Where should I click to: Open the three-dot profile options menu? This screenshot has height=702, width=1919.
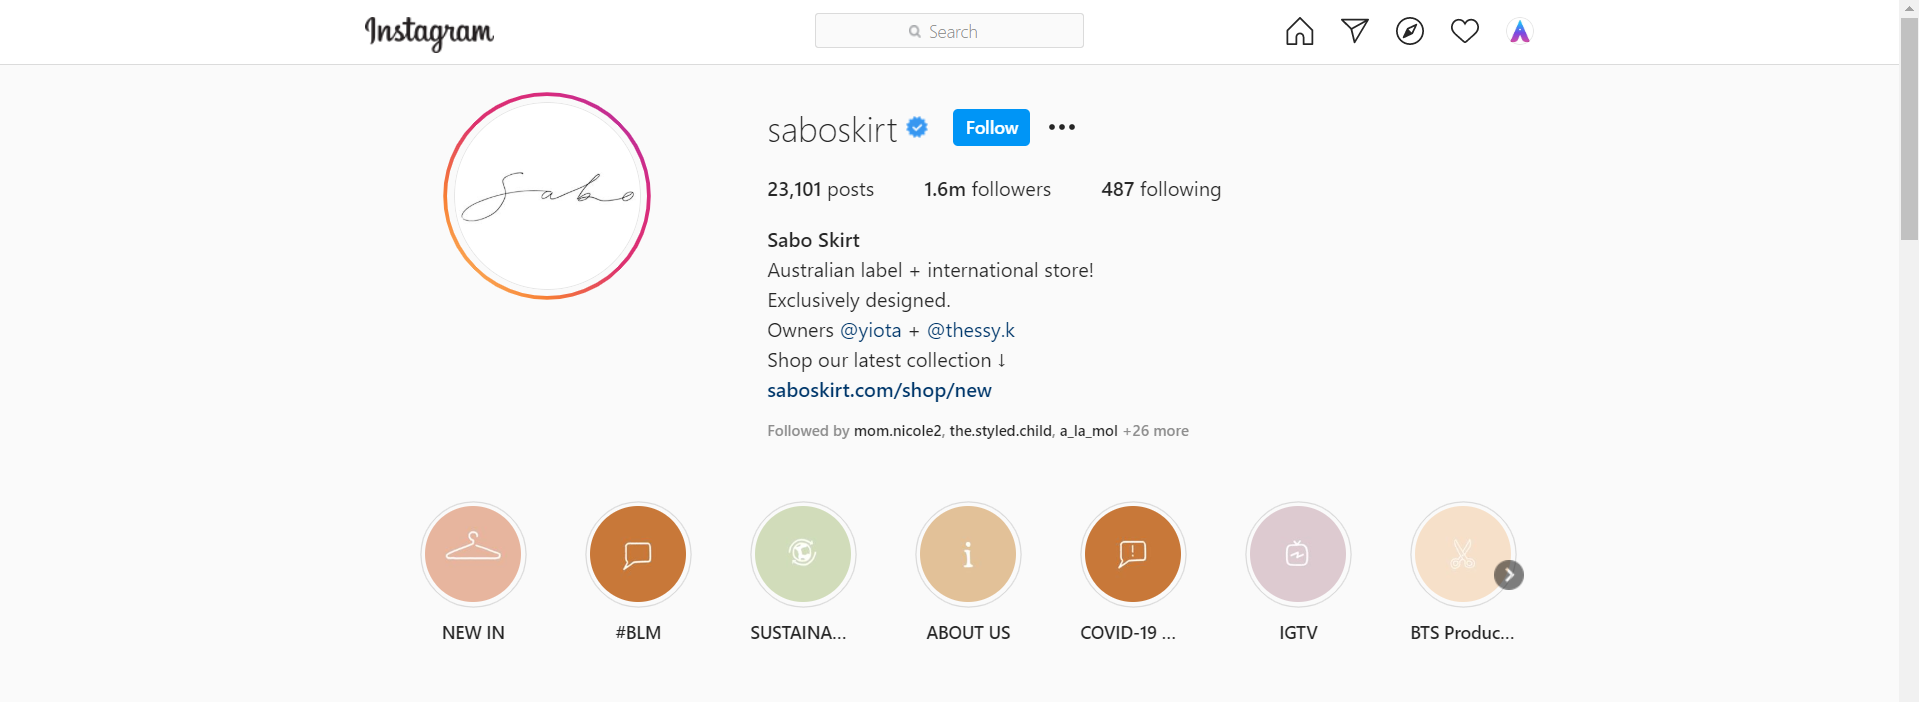pyautogui.click(x=1061, y=127)
